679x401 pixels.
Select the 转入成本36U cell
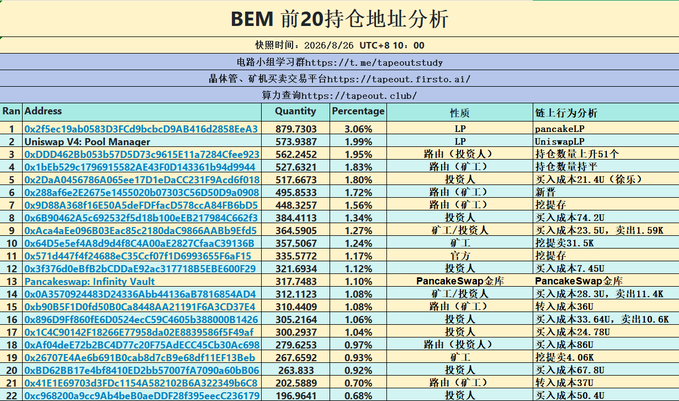[x=606, y=307]
